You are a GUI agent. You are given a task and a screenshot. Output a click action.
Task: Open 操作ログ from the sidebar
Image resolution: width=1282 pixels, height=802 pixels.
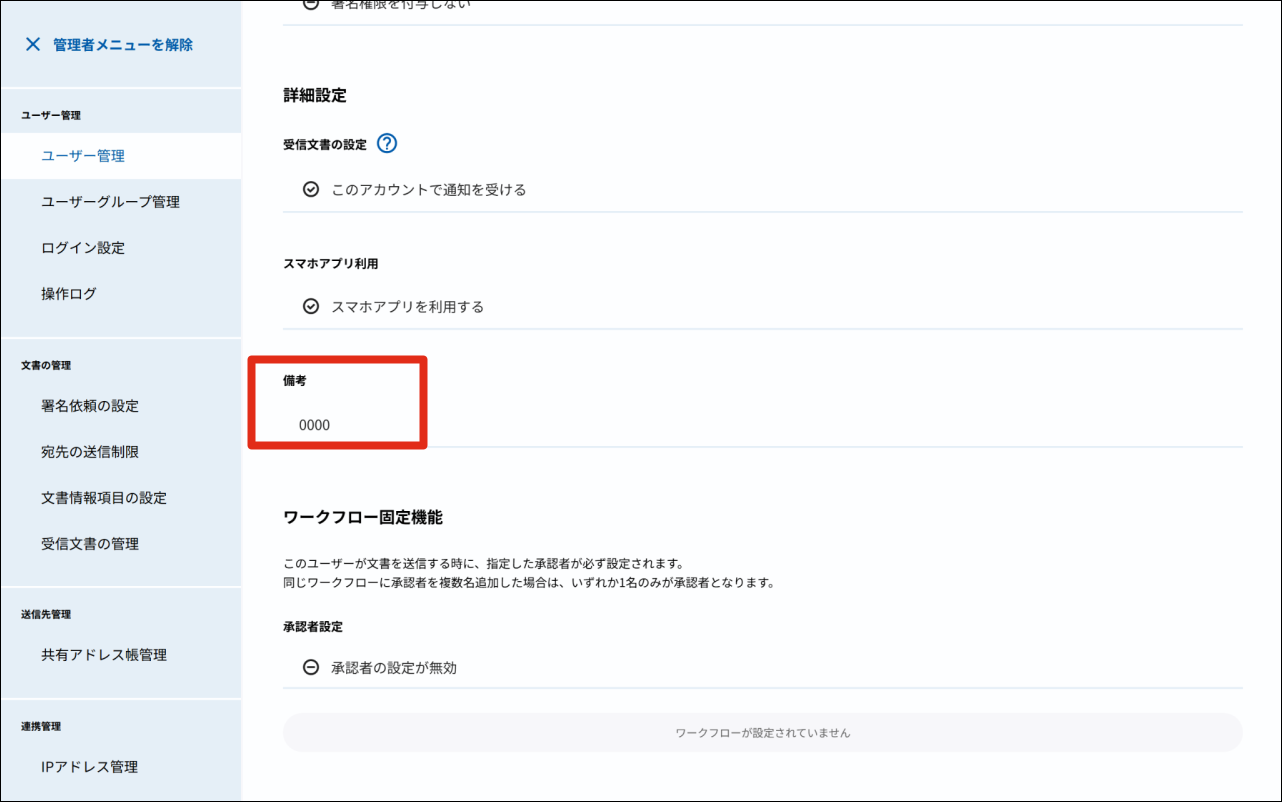point(69,294)
